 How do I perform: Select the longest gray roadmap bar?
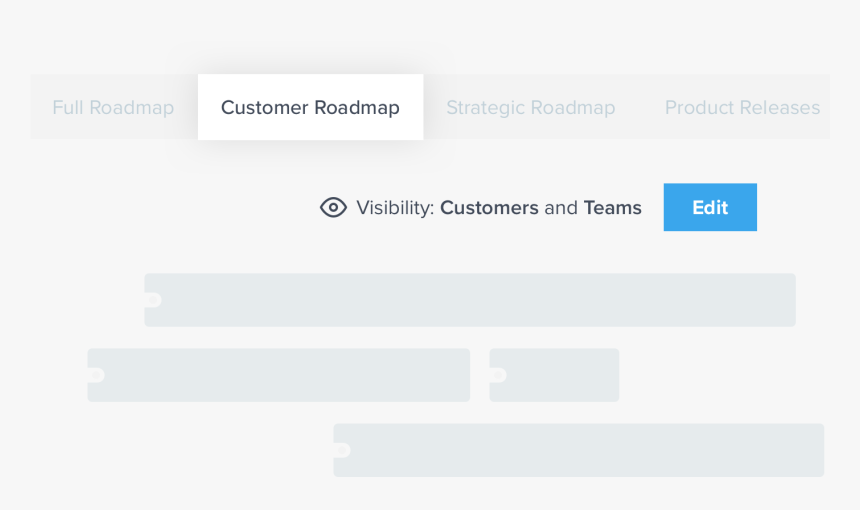pyautogui.click(x=470, y=300)
